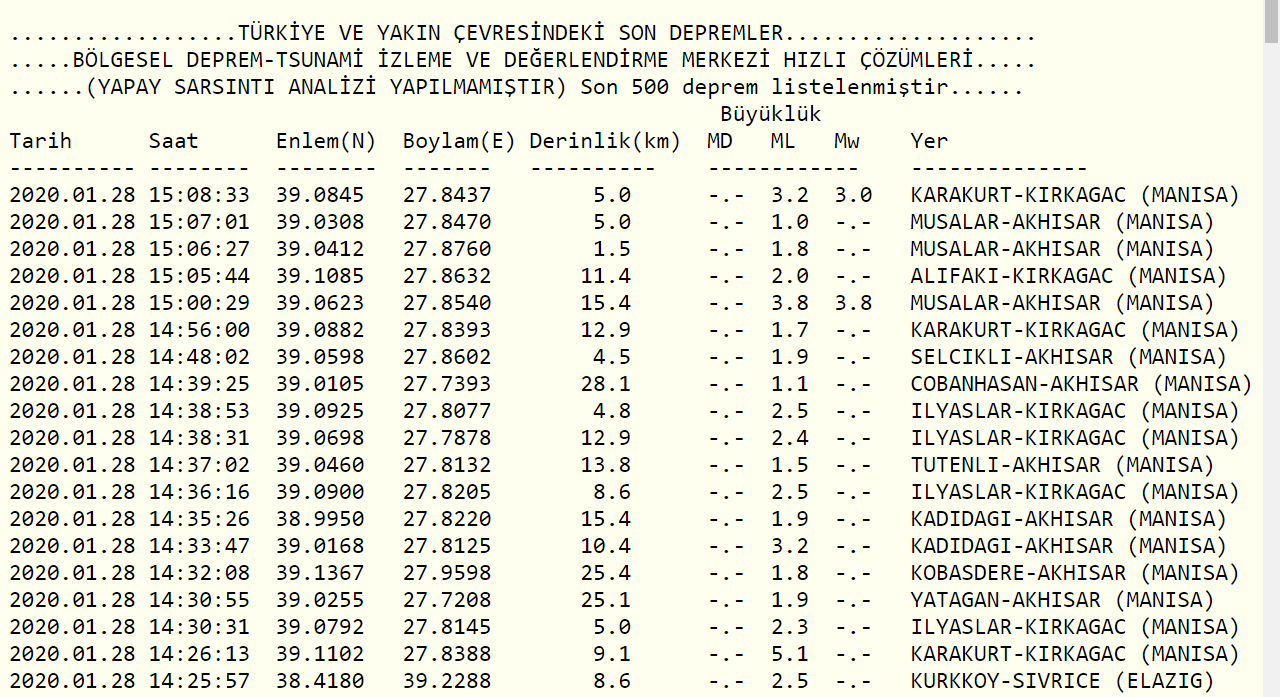1280x697 pixels.
Task: Click YATAGAN-AKHISAR (MANISA) location
Action: tap(1062, 600)
